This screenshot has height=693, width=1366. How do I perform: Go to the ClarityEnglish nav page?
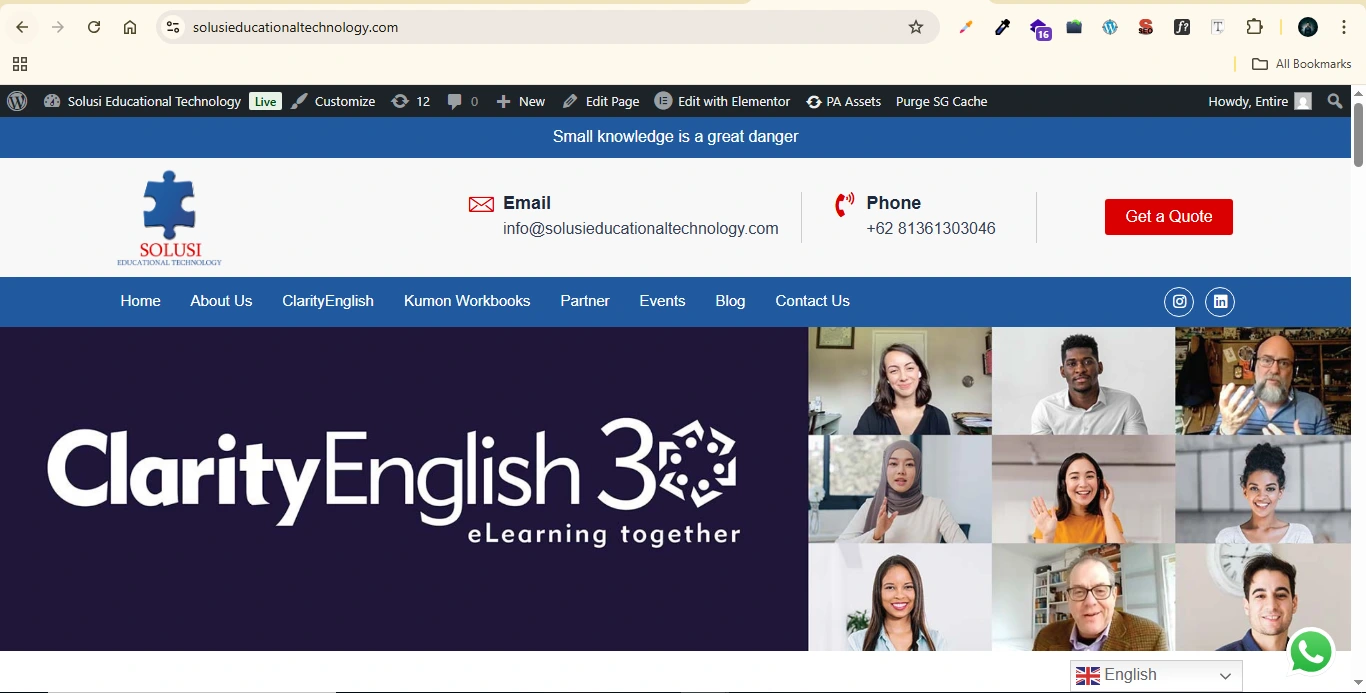328,301
